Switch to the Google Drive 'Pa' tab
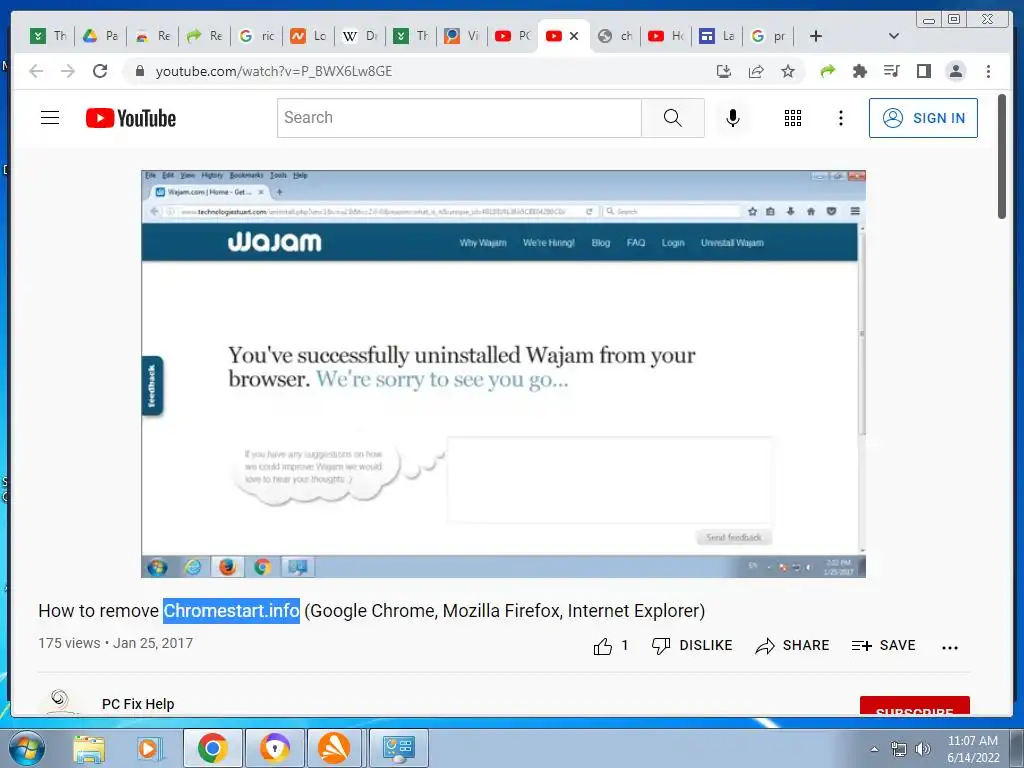Screen dimensions: 1024x768 100,36
